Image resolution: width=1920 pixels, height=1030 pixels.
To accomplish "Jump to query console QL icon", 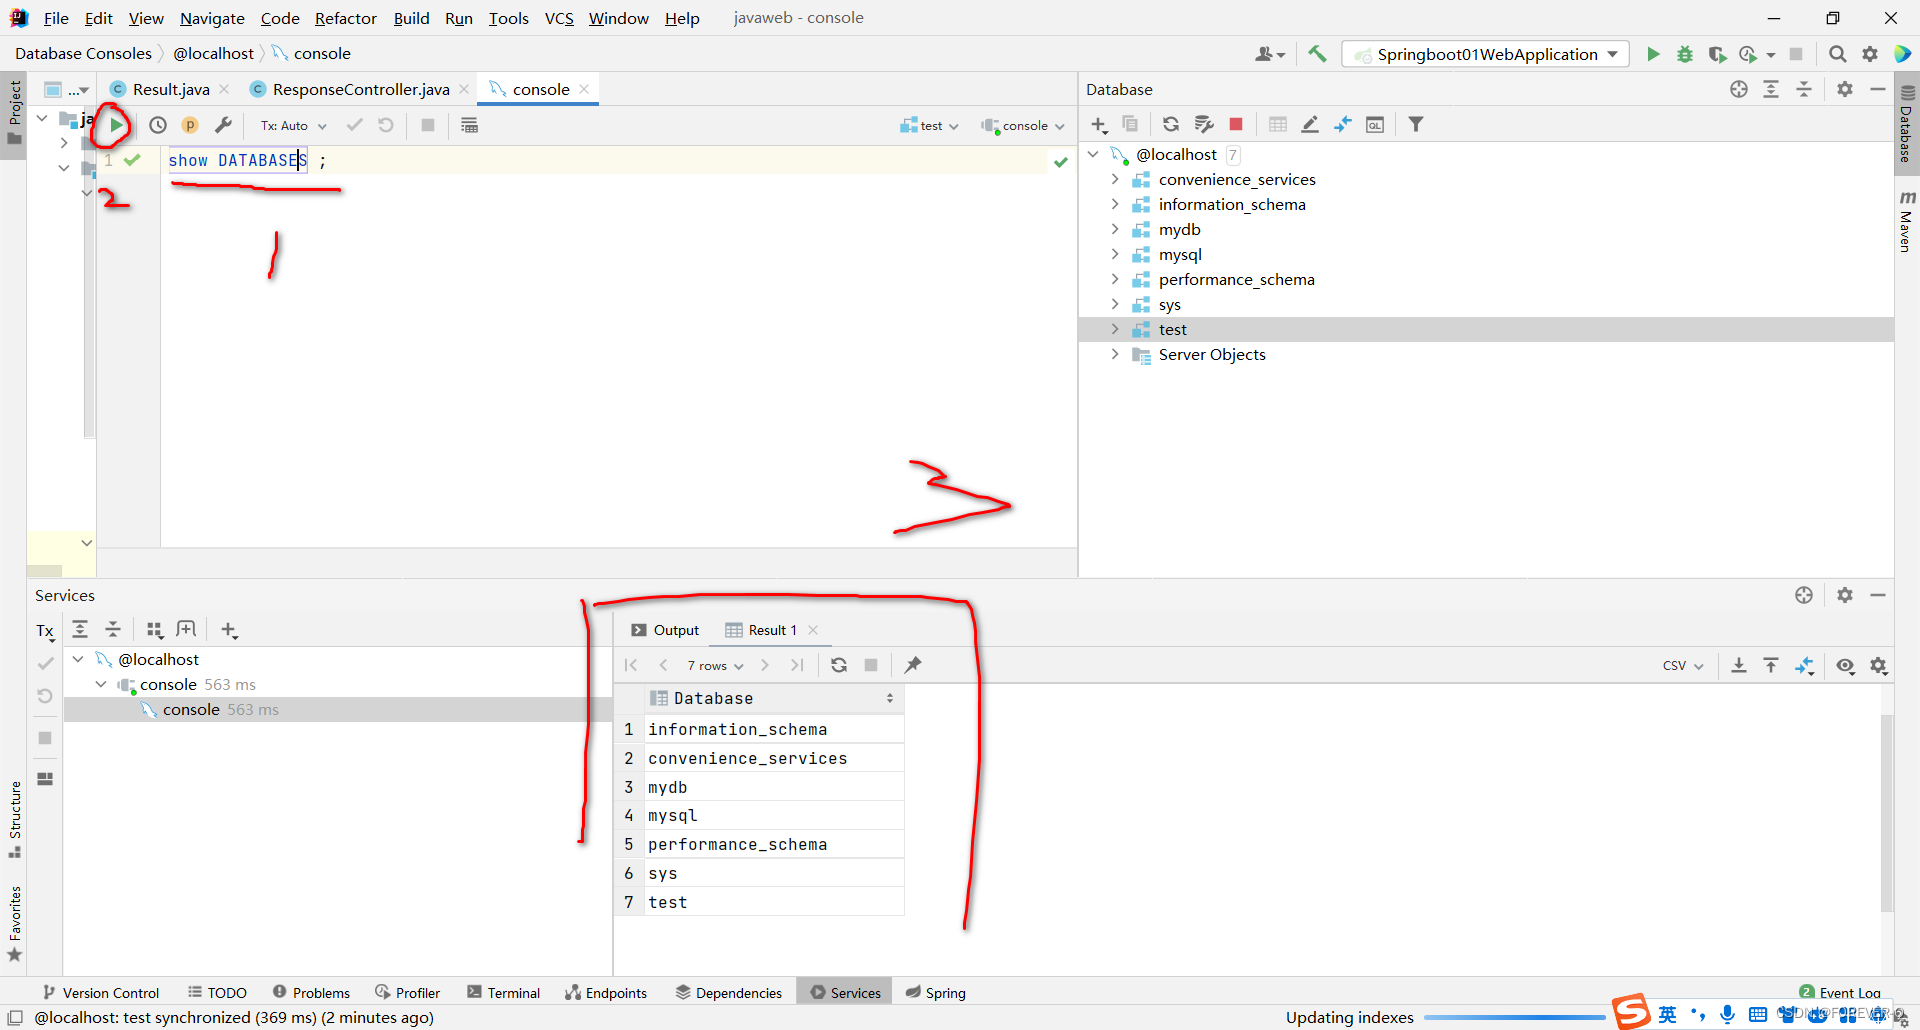I will click(1375, 124).
